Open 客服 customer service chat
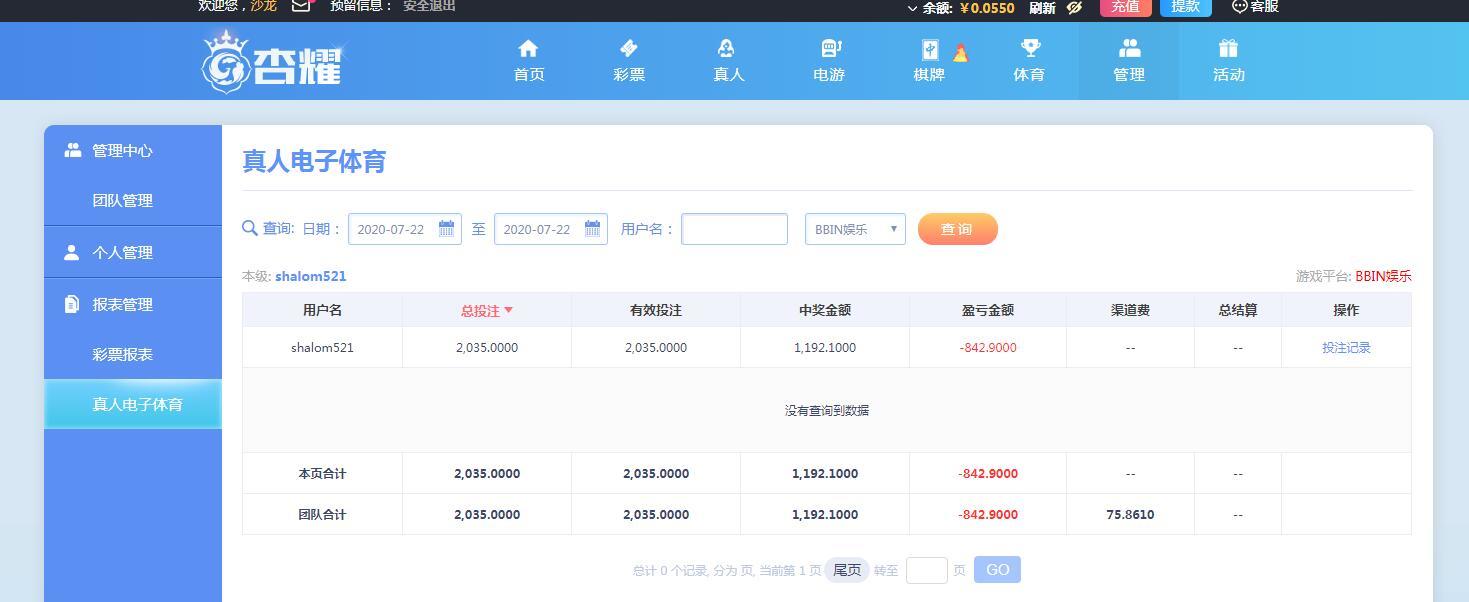 (1255, 6)
